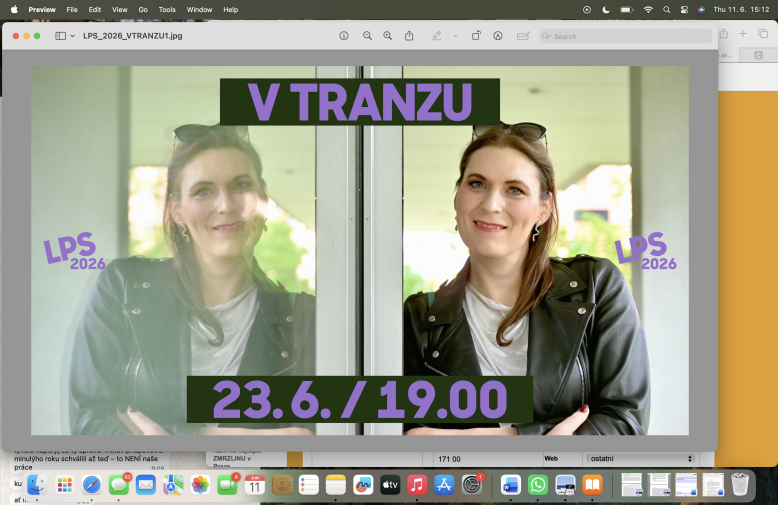Open the View menu
Viewport: 778px width, 505px height.
pos(119,9)
